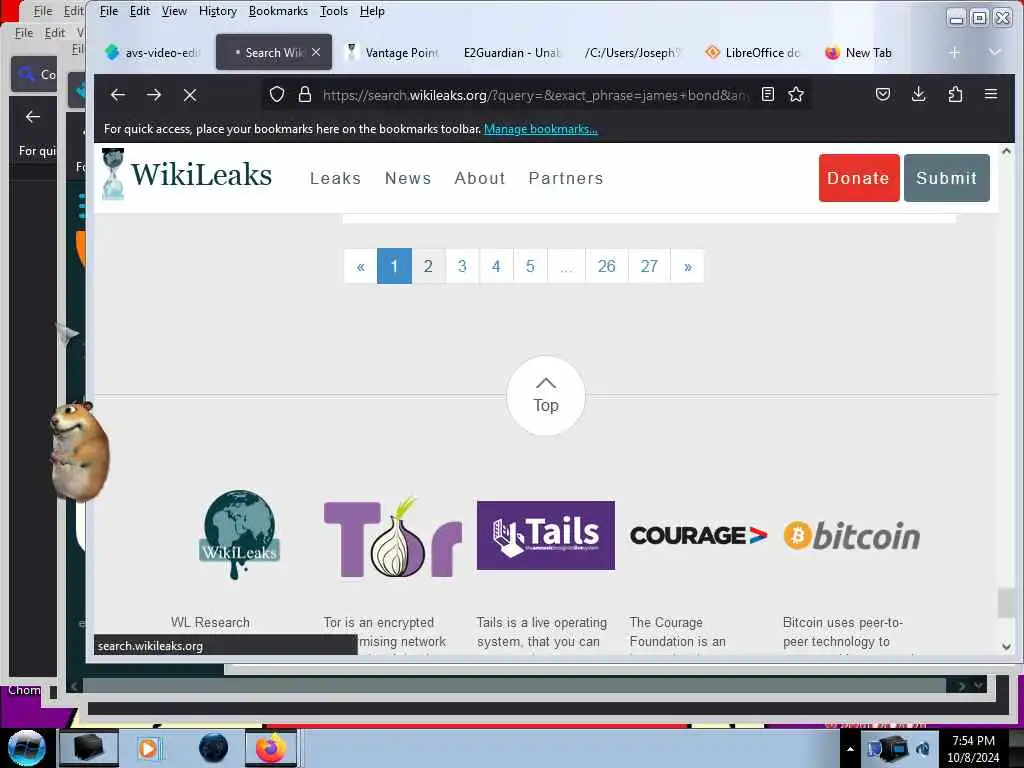The image size is (1024, 768).
Task: Toggle reader view icon in address bar
Action: (768, 95)
